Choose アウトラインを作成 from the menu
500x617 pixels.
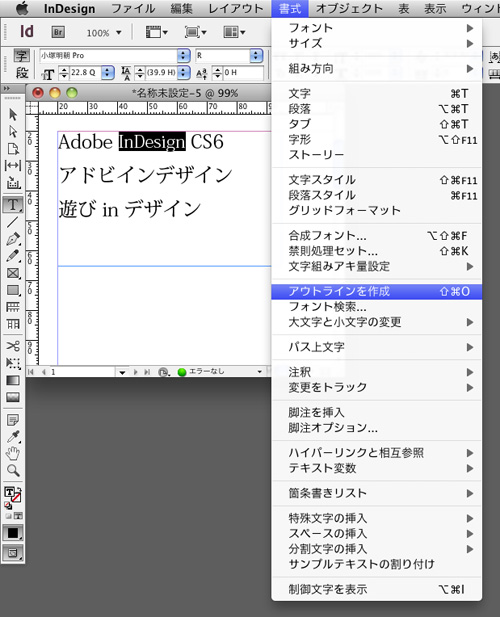pos(377,292)
